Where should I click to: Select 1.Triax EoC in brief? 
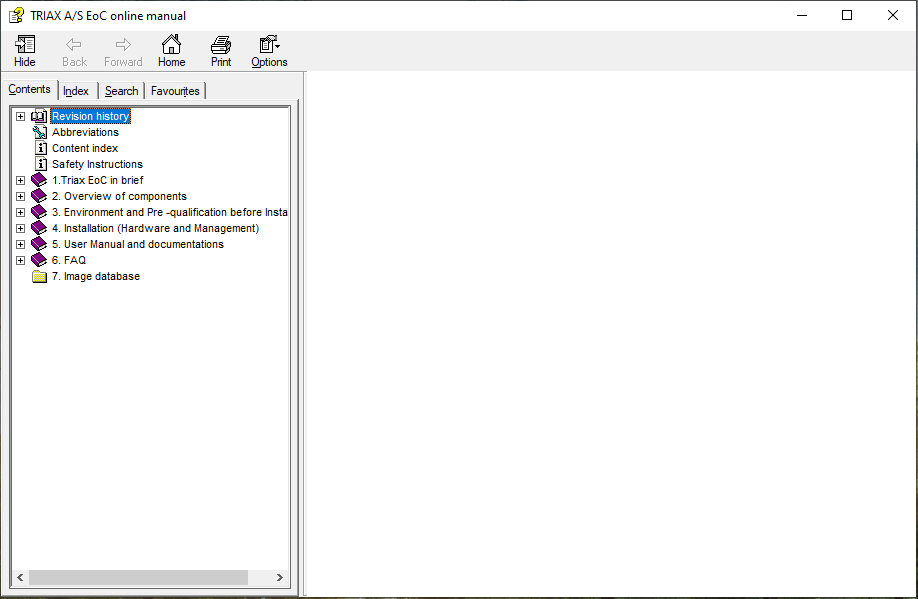pos(98,180)
